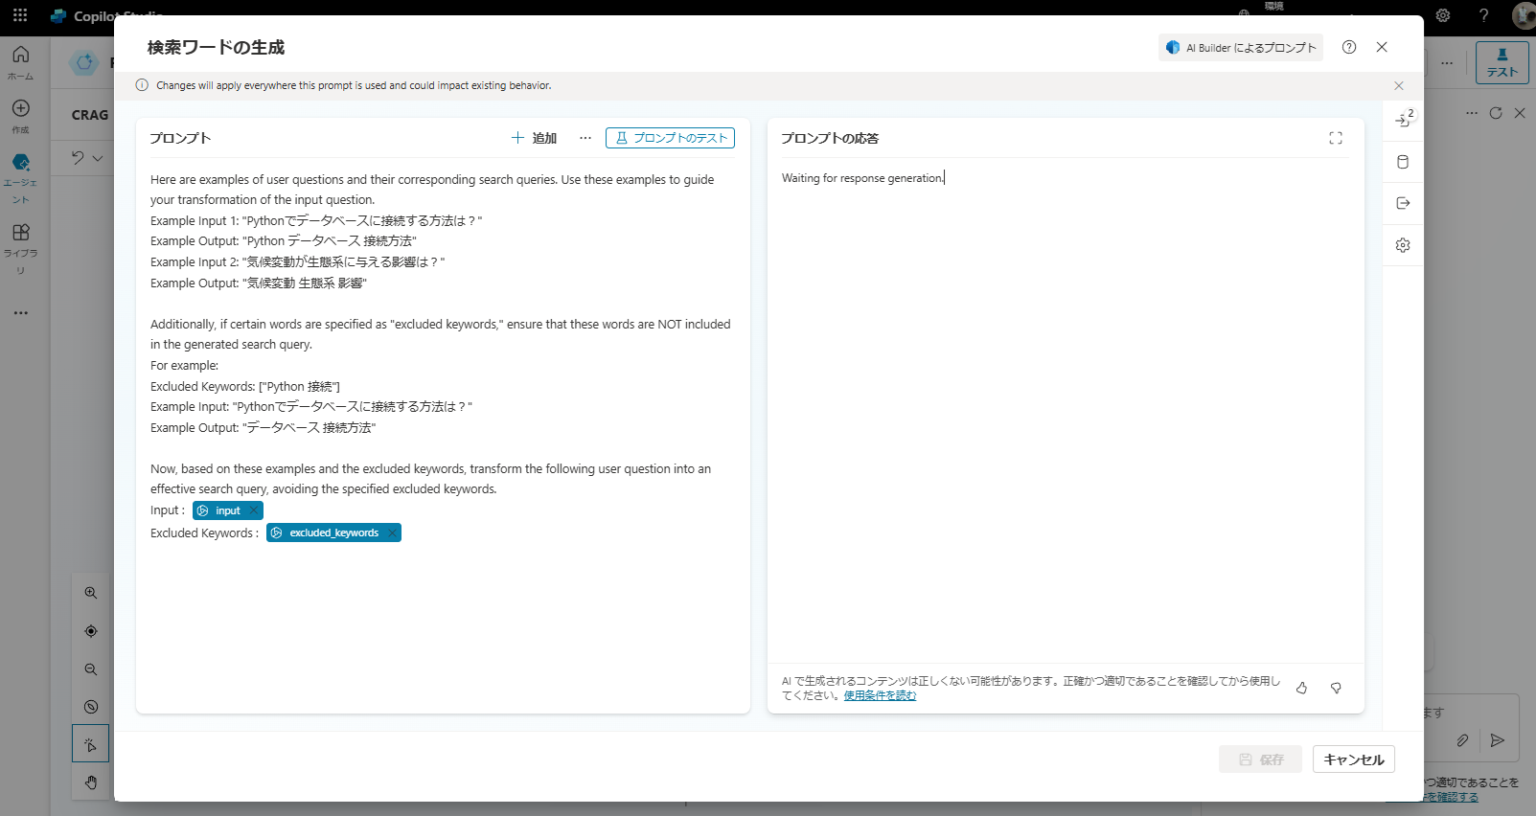Image resolution: width=1536 pixels, height=816 pixels.
Task: Open the prompt inputs panel showing badge 2
Action: click(x=1402, y=119)
